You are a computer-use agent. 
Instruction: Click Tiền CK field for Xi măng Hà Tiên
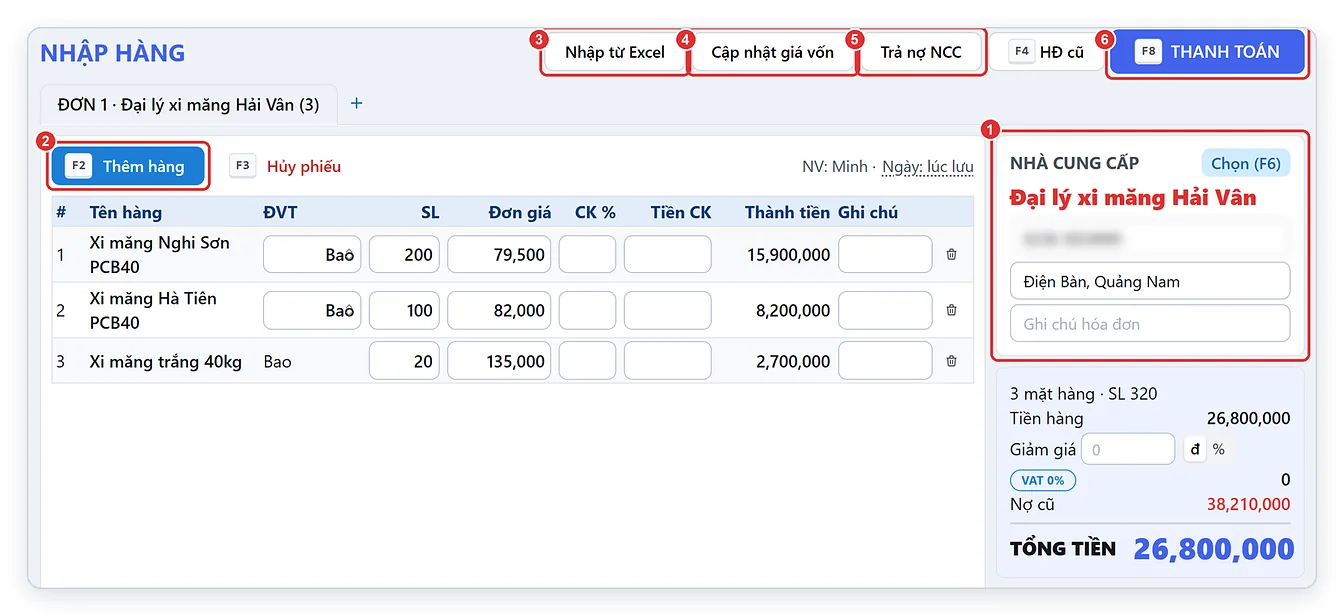point(667,311)
